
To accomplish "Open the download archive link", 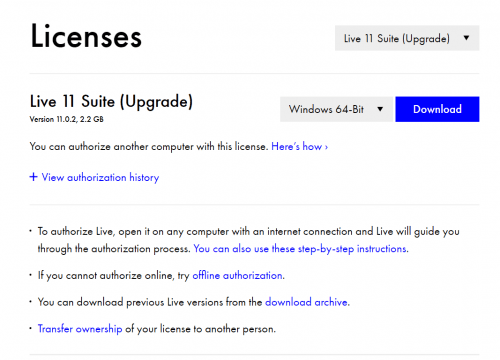I will [x=307, y=302].
